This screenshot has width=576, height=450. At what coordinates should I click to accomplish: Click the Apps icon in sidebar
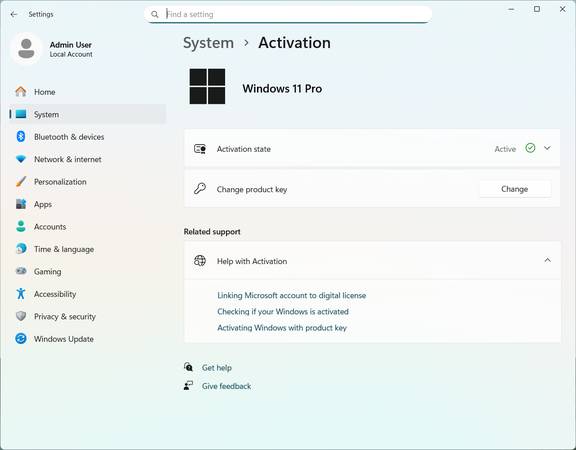(21, 204)
